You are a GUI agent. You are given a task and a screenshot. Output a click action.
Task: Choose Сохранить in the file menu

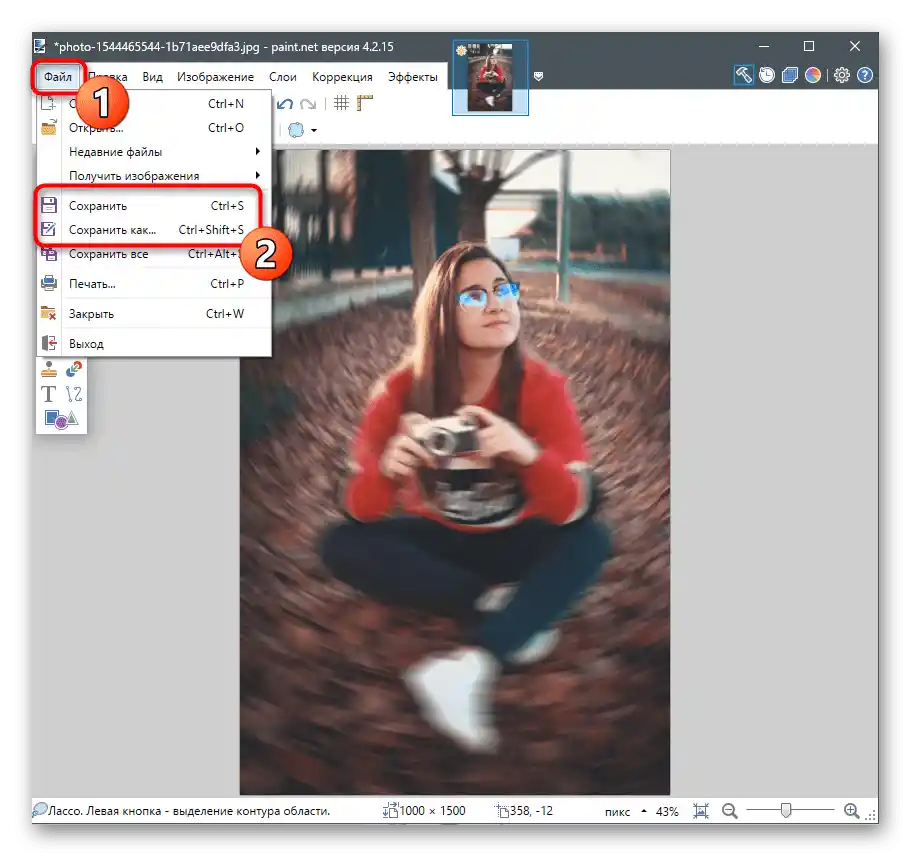click(154, 206)
